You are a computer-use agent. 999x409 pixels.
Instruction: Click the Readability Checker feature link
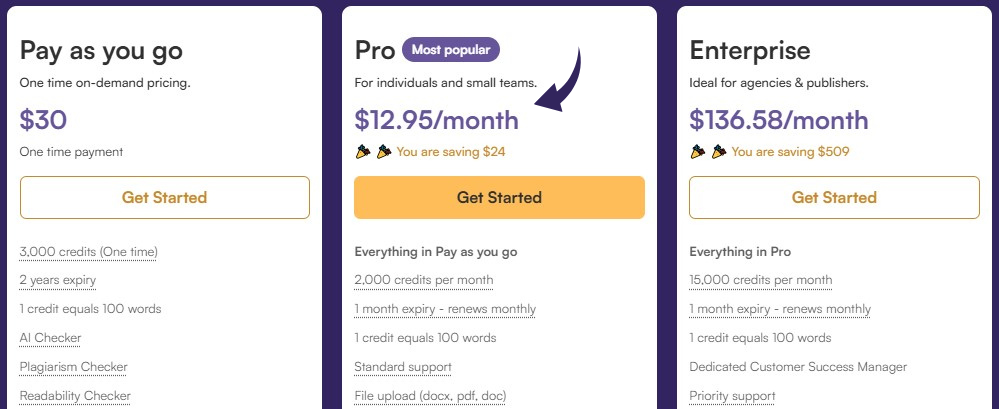75,396
